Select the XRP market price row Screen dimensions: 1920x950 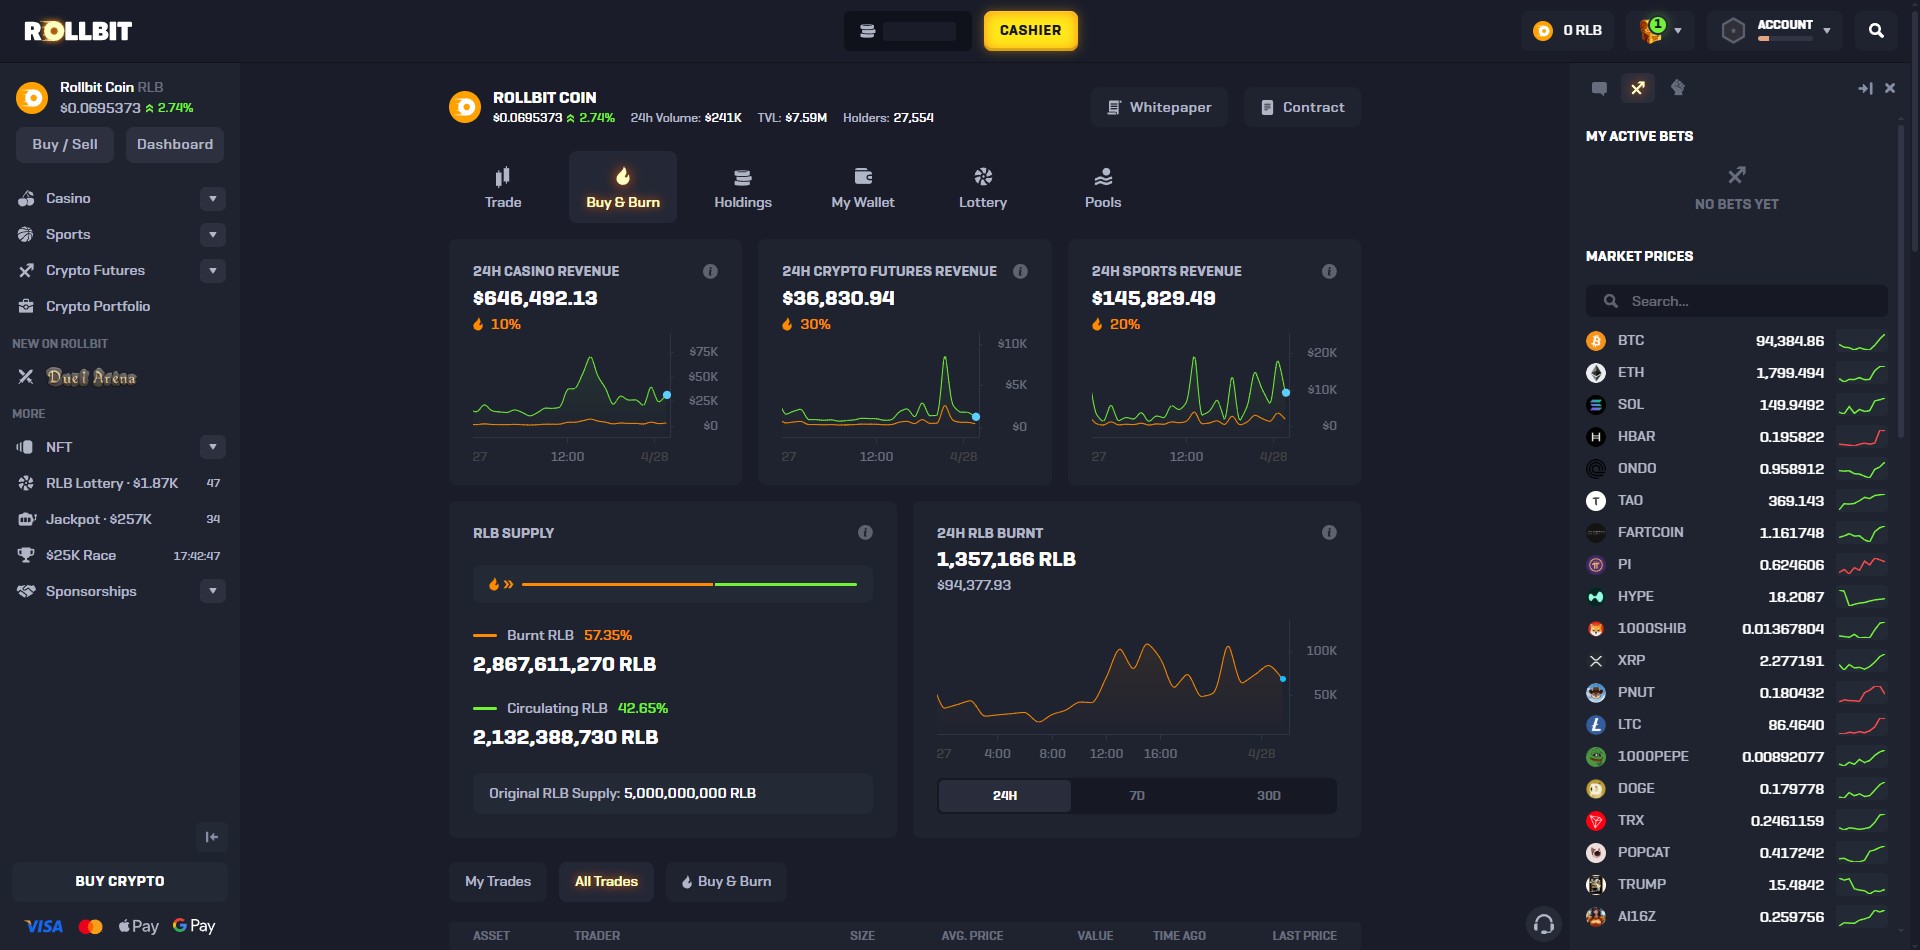click(1736, 661)
